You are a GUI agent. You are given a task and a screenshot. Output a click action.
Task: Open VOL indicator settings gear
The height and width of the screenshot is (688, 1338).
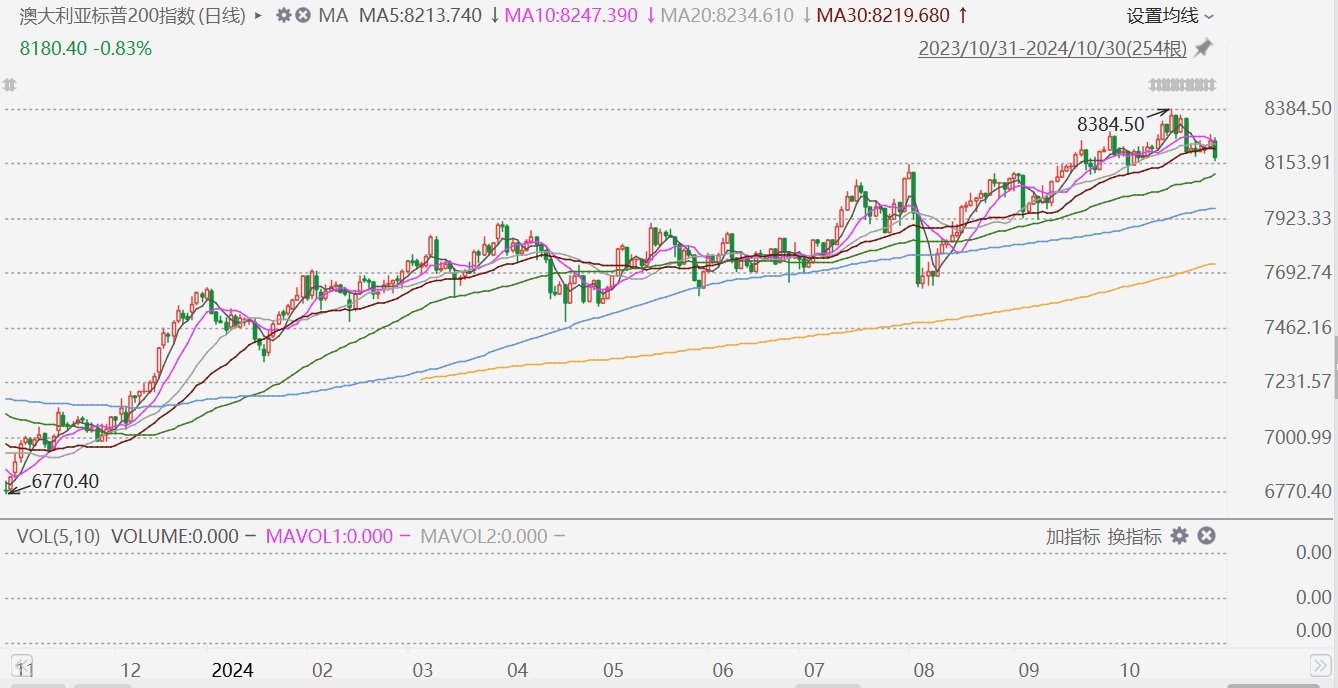pos(1180,536)
